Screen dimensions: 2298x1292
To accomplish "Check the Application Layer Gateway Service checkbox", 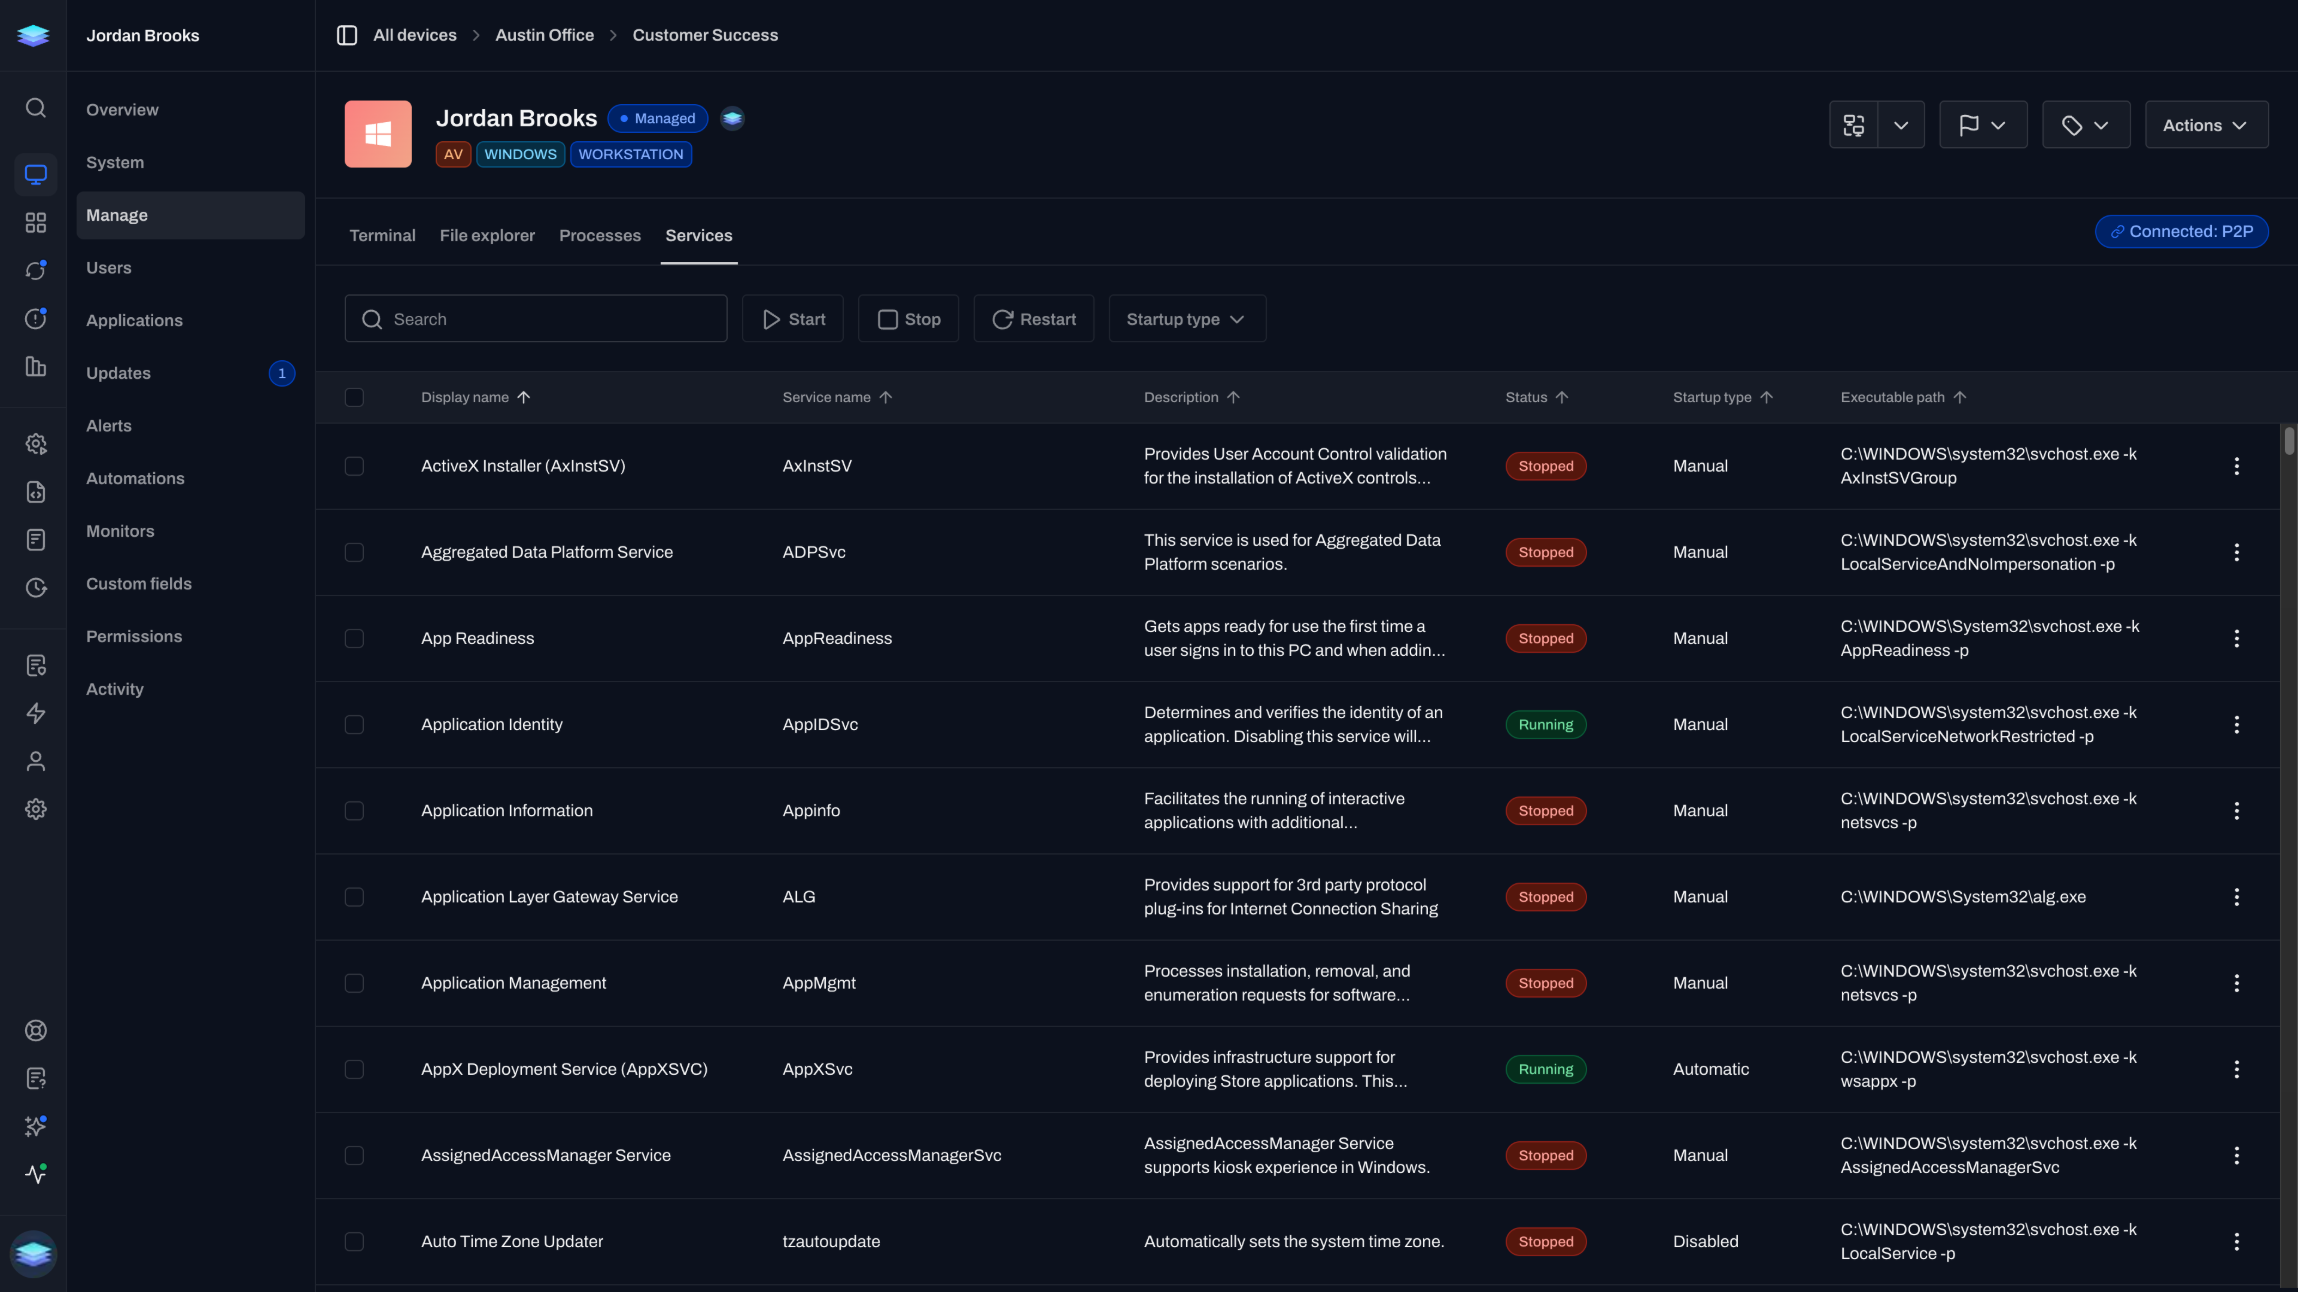I will 354,897.
